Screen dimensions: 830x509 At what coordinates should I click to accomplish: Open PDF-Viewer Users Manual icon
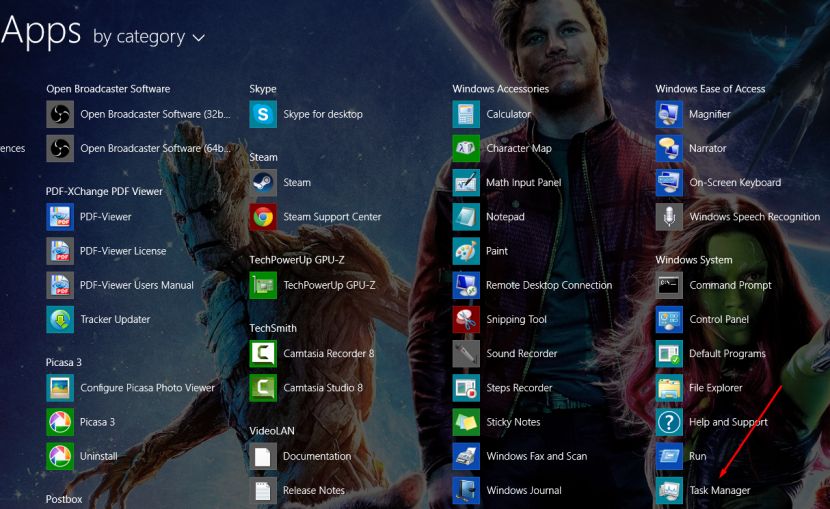point(60,285)
